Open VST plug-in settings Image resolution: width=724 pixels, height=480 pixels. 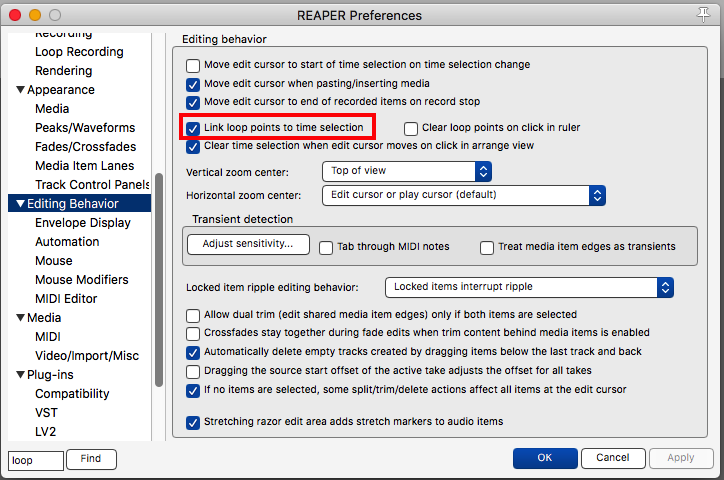tap(46, 413)
